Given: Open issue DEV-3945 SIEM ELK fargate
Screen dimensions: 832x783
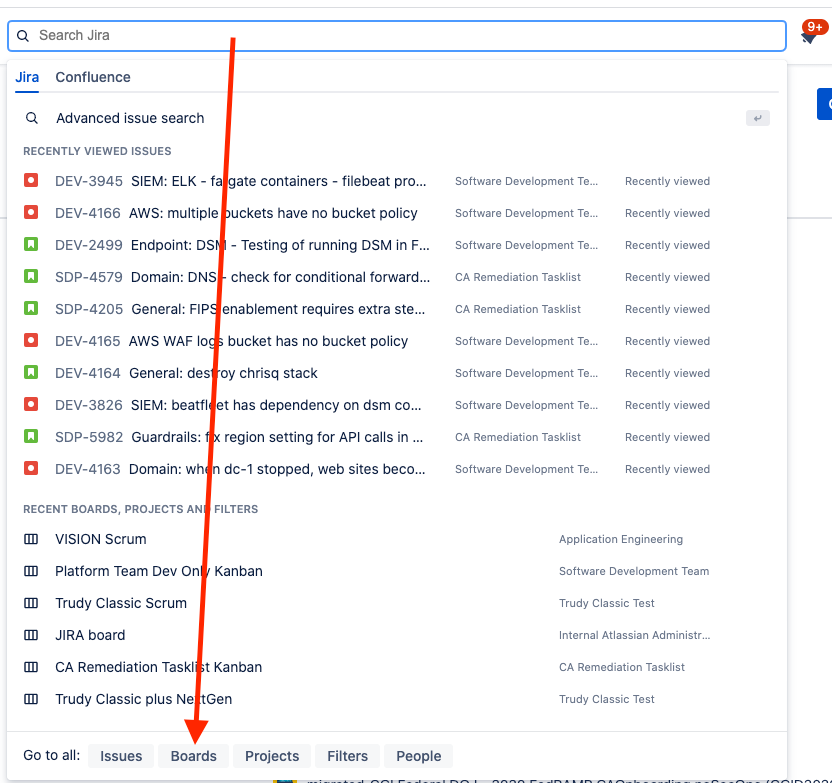Looking at the screenshot, I should pyautogui.click(x=396, y=181).
